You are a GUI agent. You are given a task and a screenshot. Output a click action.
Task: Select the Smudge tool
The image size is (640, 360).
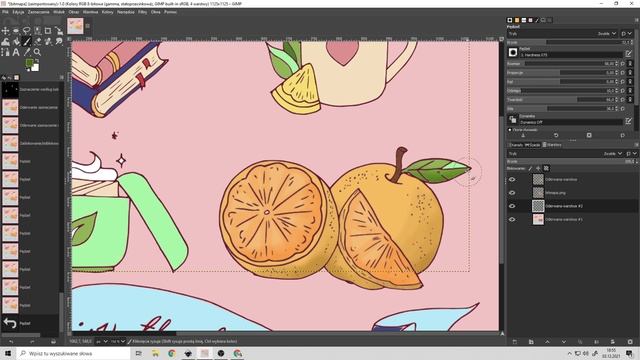click(59, 42)
